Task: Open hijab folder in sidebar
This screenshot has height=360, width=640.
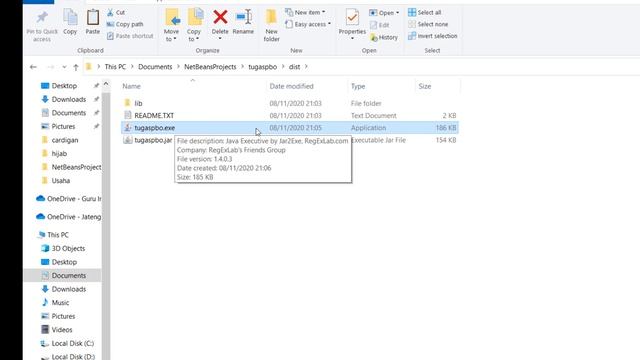Action: point(59,153)
